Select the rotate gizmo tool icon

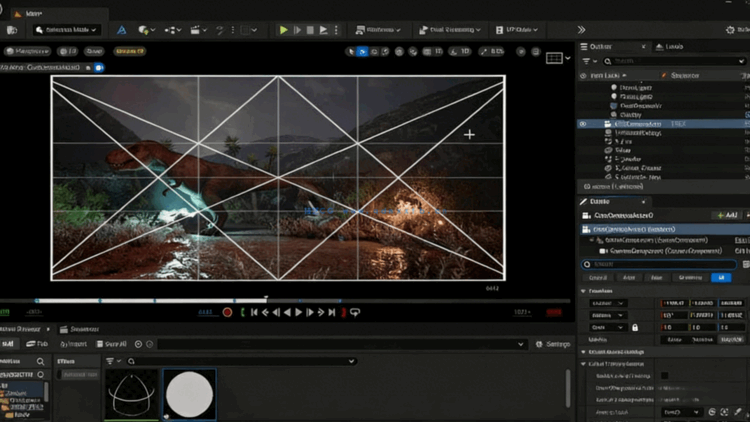374,51
